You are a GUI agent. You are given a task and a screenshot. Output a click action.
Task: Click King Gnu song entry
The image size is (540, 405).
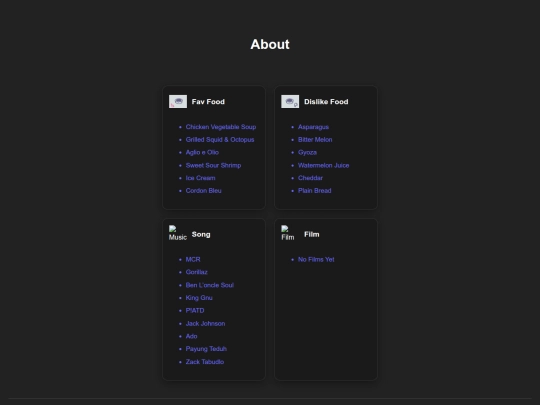click(199, 298)
